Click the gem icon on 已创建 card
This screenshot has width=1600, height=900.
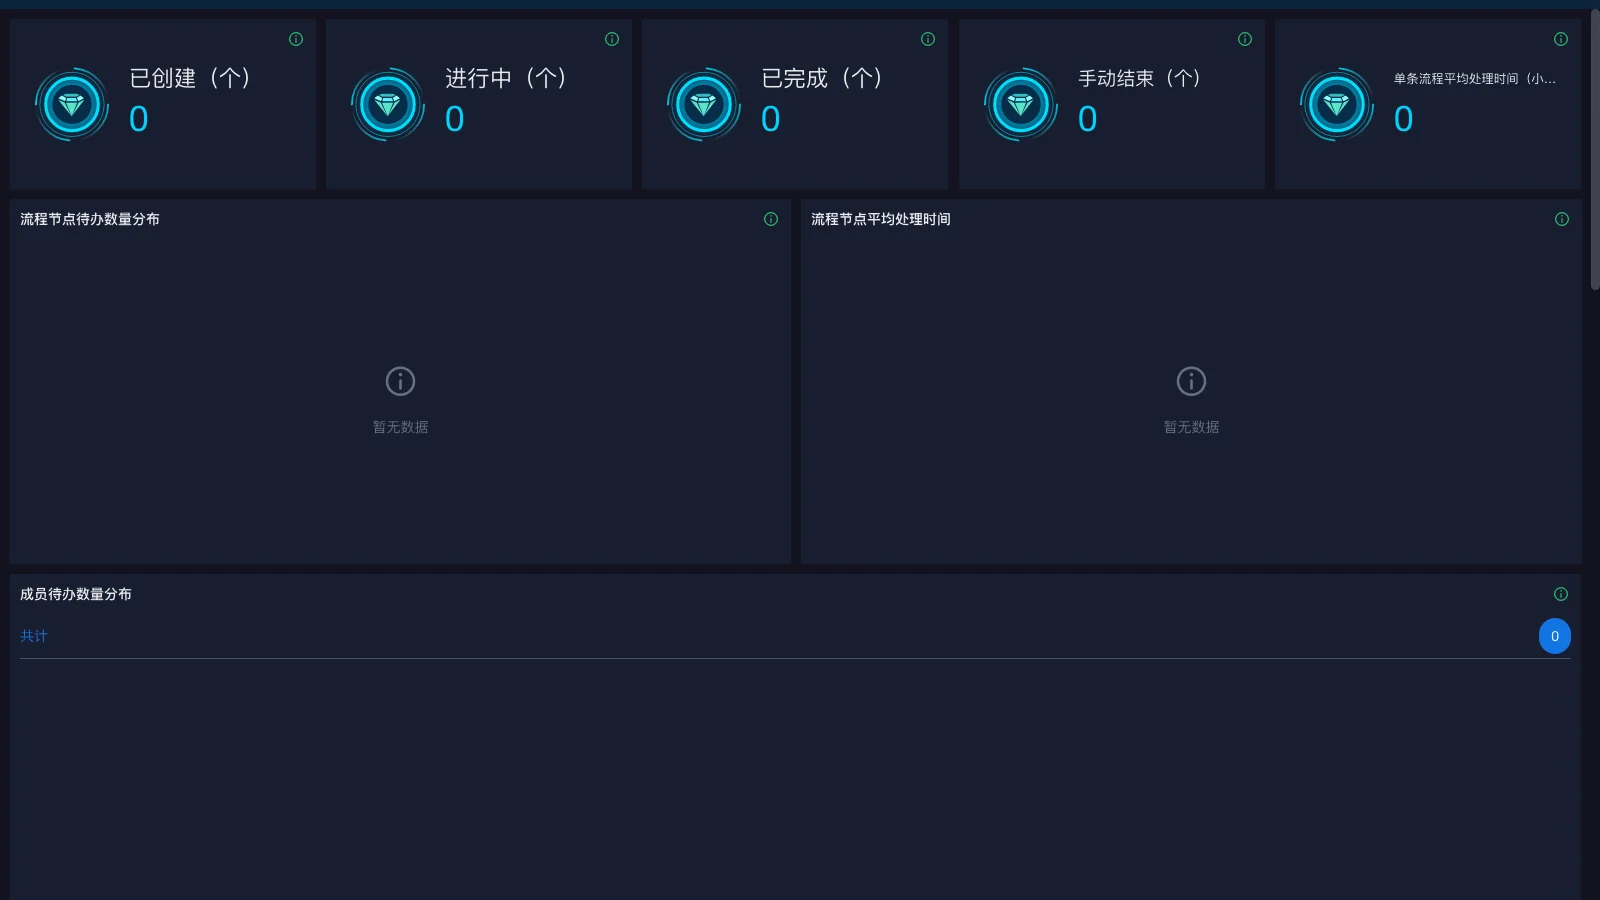coord(71,103)
